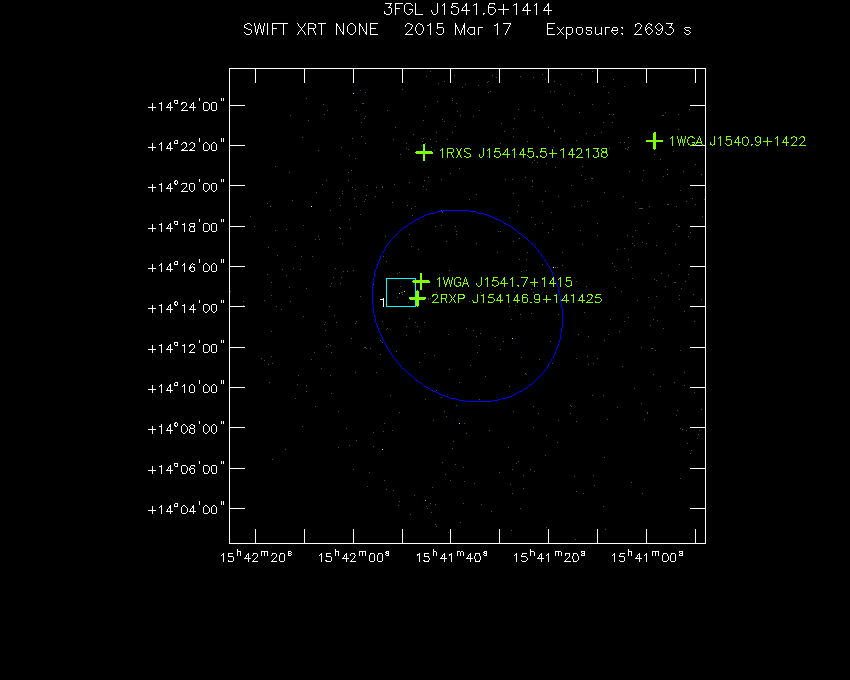Click the +14°12'00" declination label
The image size is (850, 680).
tap(186, 348)
